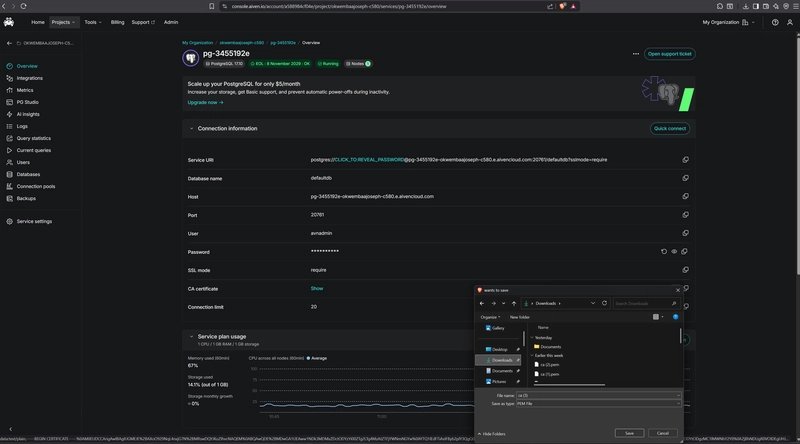Open Brave Shields lion icon

pos(562,6)
